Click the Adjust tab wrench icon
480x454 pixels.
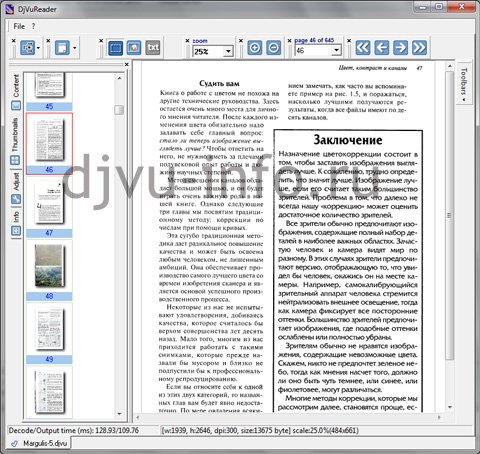[x=16, y=199]
